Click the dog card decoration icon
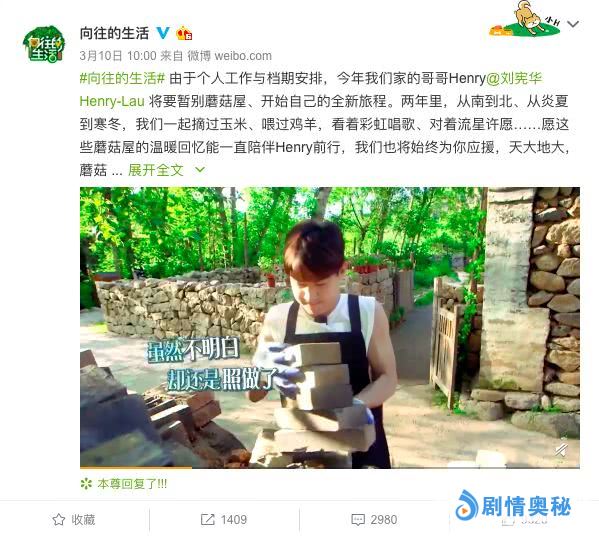This screenshot has width=599, height=536. pos(525,19)
